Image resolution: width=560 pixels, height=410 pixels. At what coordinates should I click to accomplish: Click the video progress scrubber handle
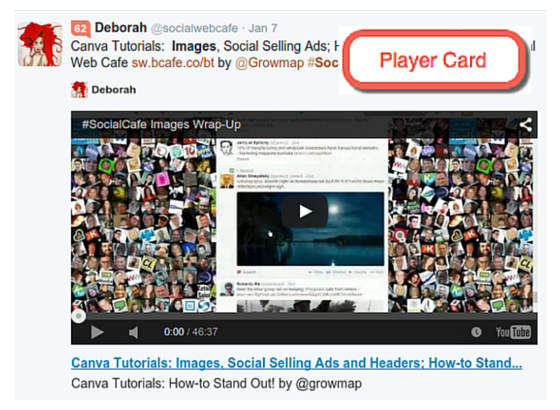click(x=78, y=316)
